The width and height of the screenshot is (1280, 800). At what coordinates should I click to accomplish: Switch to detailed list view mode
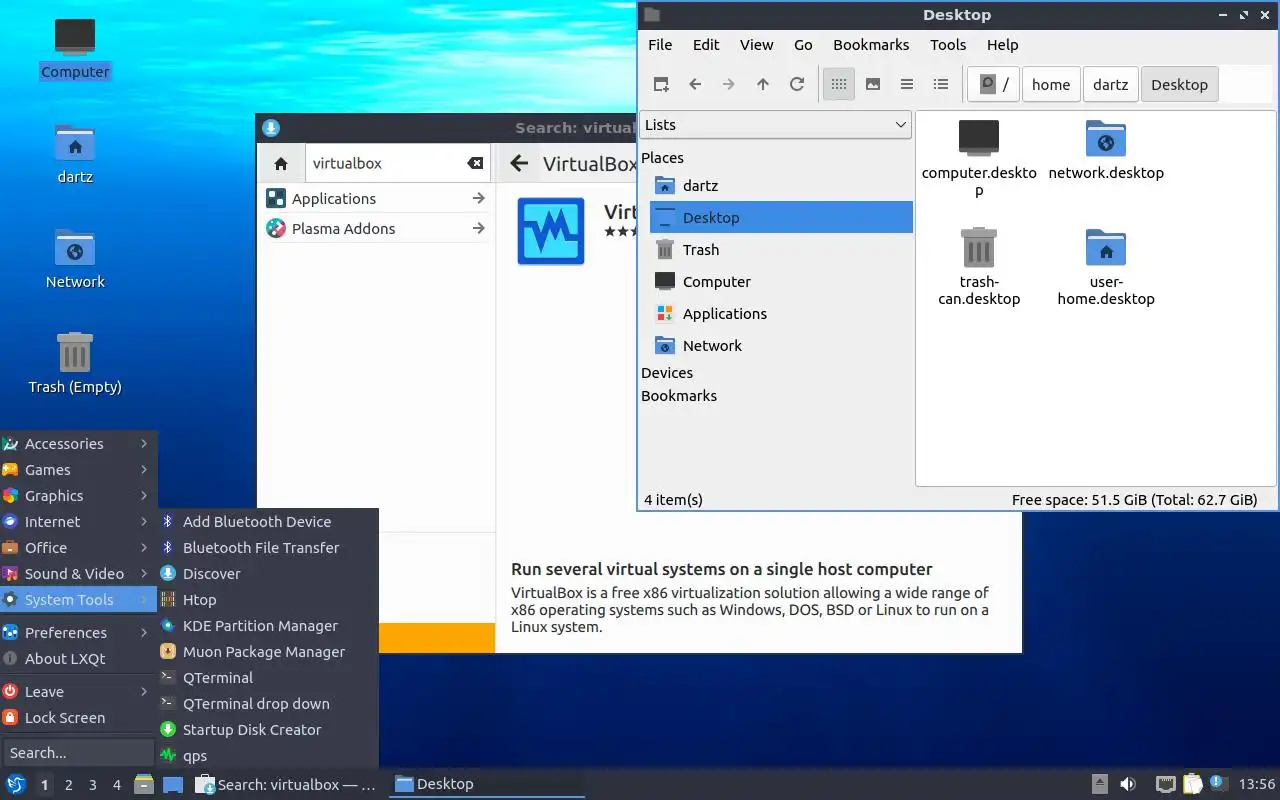(941, 85)
